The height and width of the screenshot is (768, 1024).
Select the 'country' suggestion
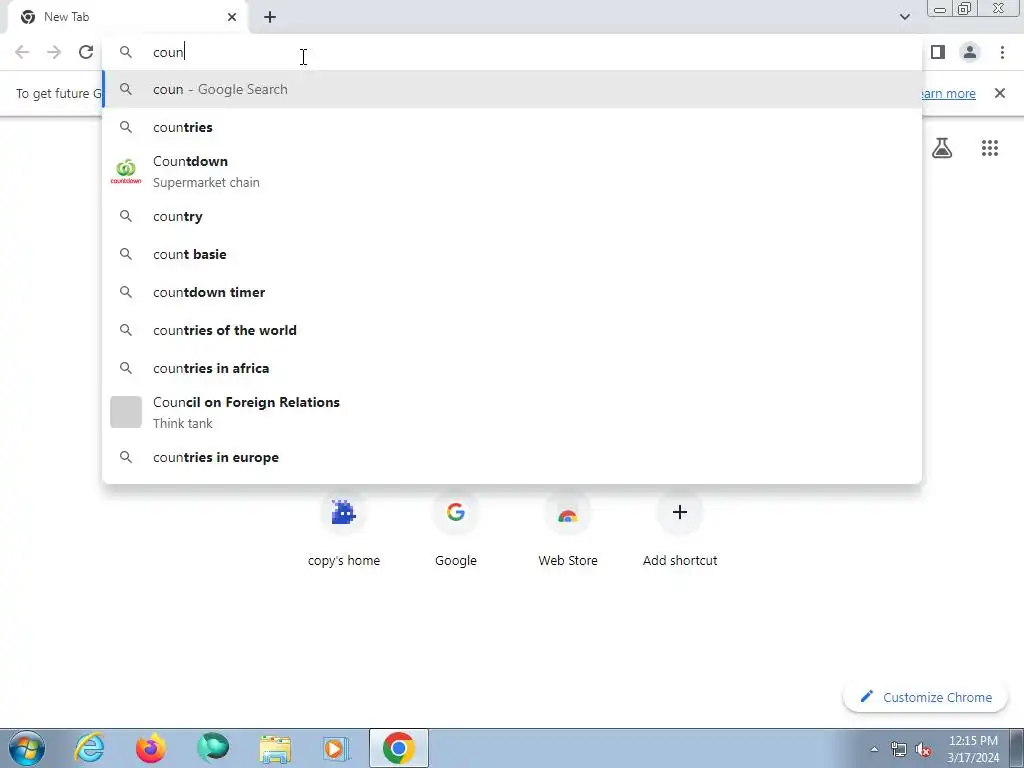click(512, 216)
